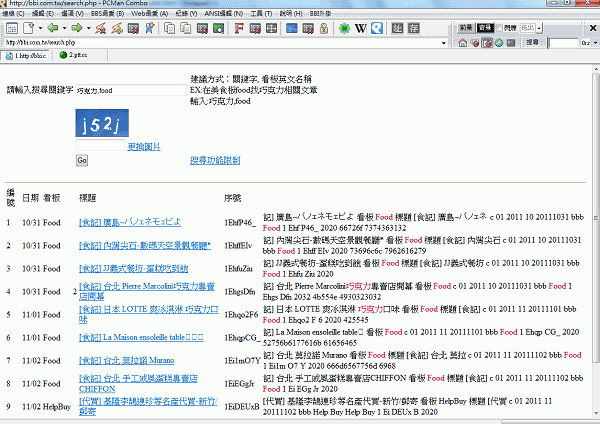Open the ANSI編輯(N) menu

[223, 14]
